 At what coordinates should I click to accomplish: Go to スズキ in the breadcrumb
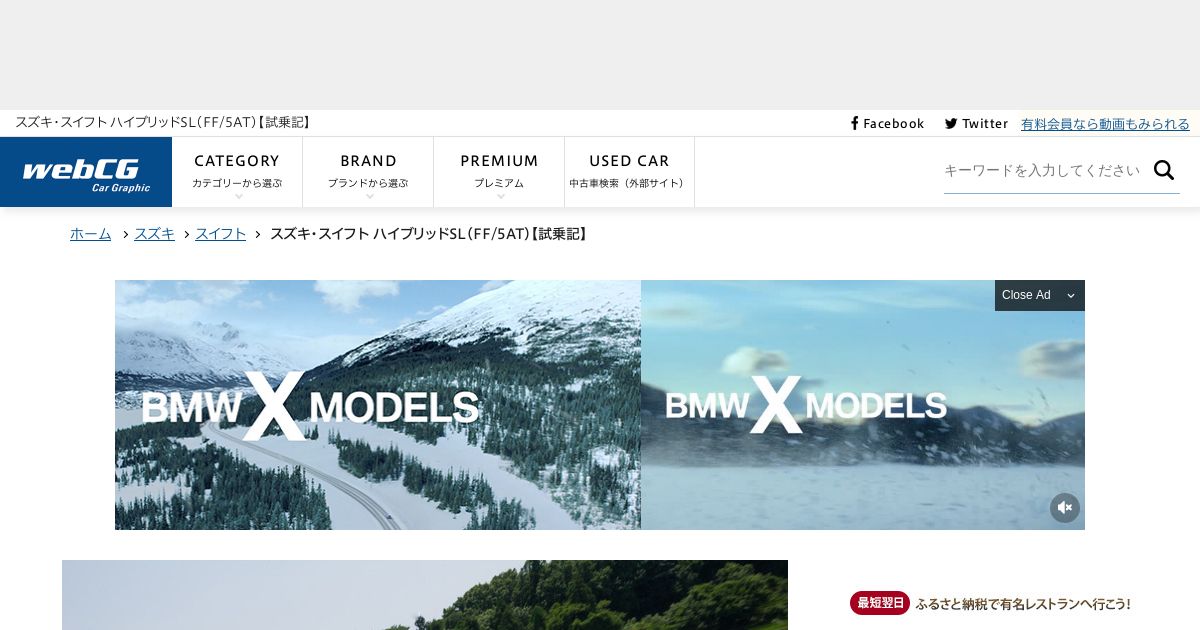[x=154, y=234]
